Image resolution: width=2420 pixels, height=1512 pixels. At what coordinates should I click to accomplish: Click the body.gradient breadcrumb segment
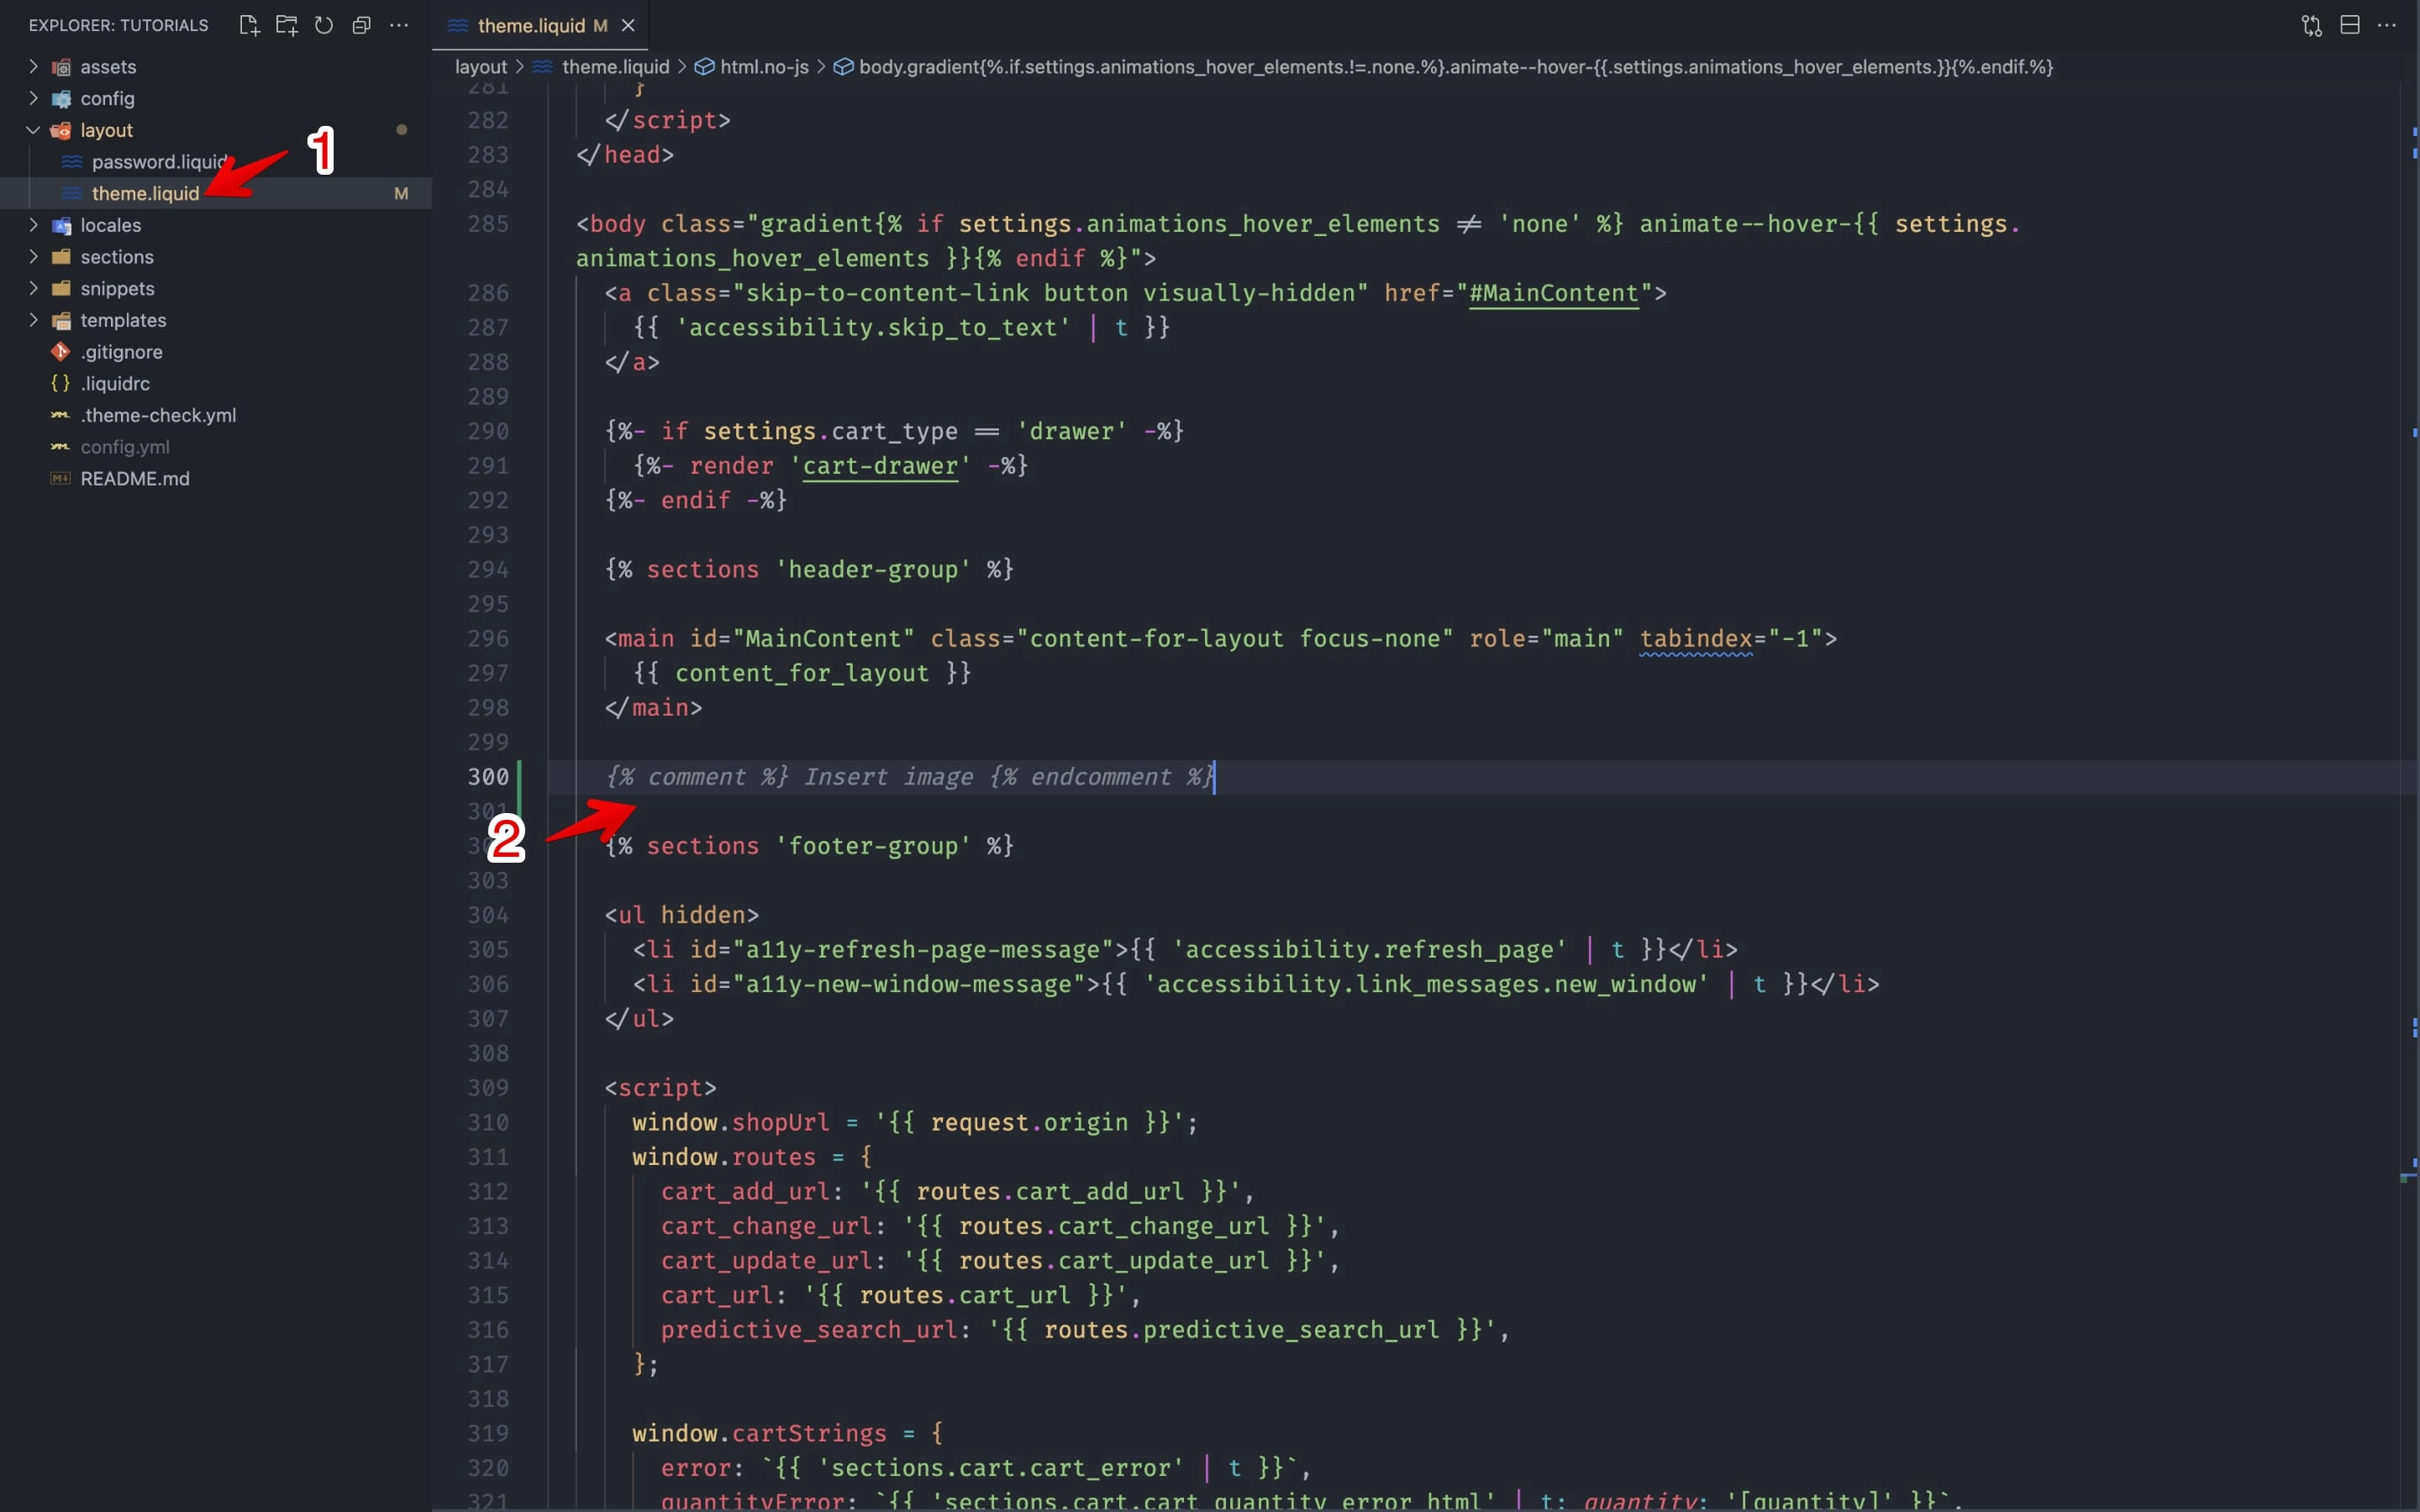1455,67
